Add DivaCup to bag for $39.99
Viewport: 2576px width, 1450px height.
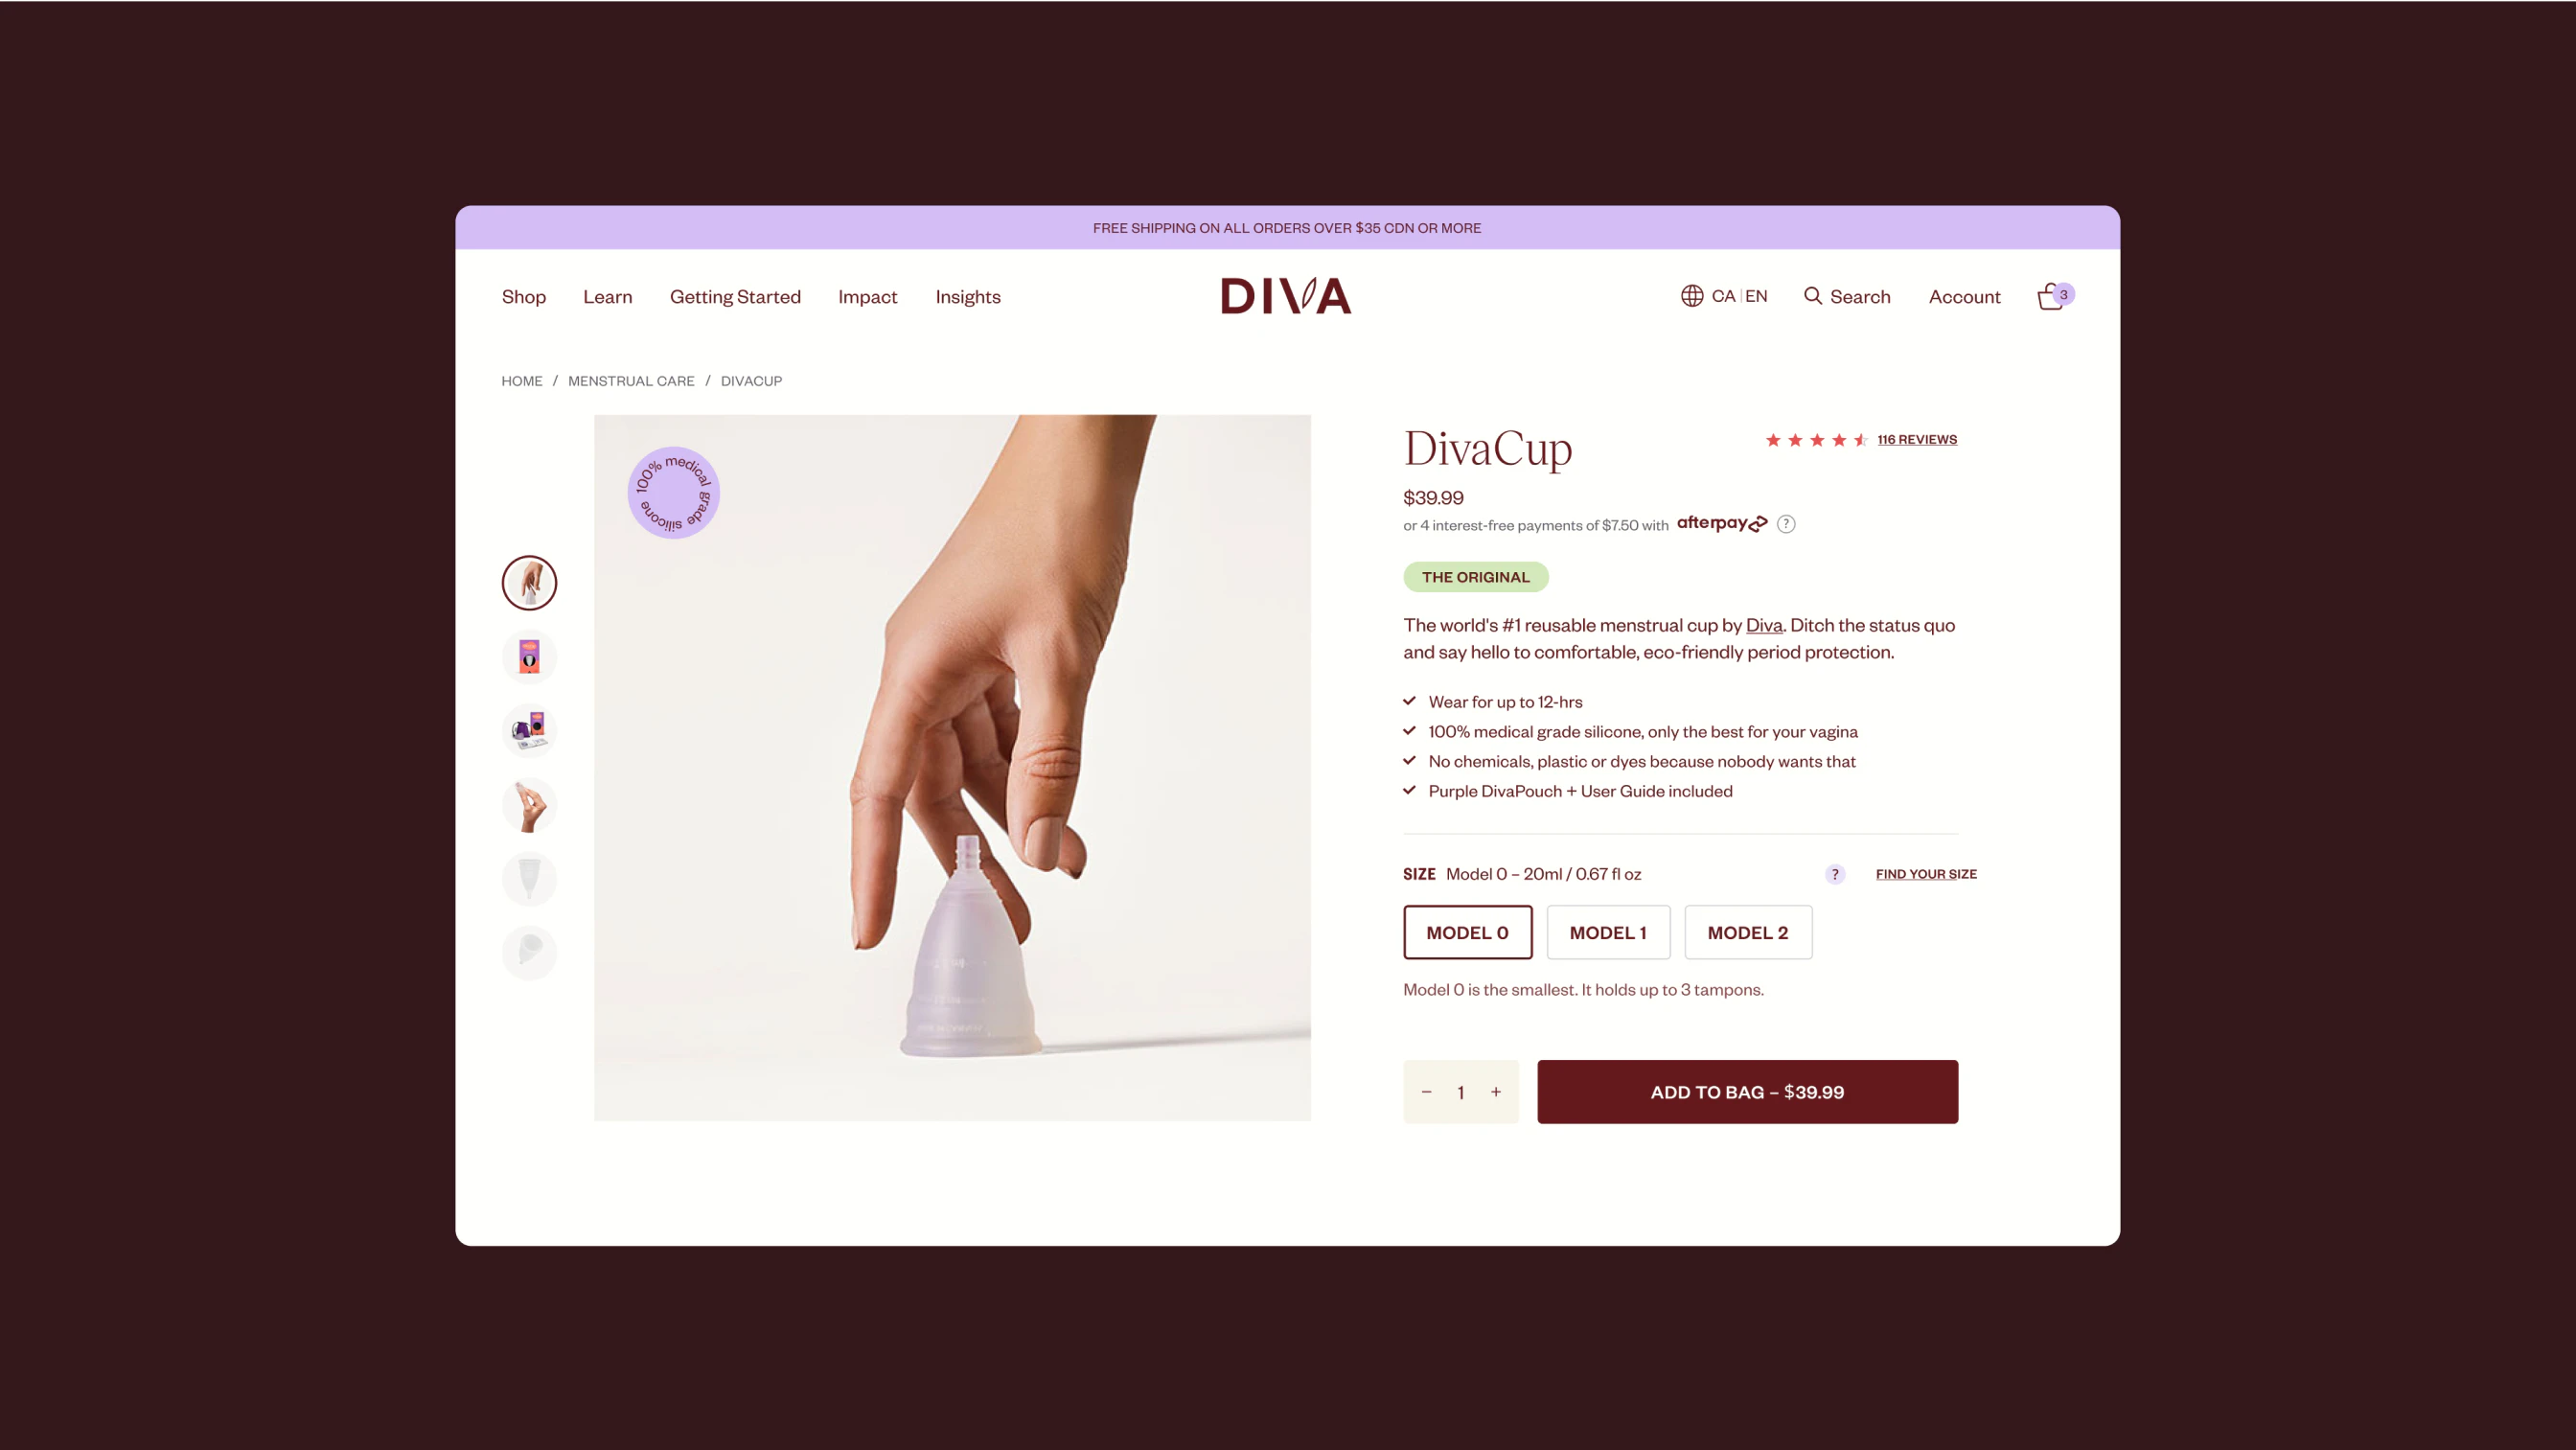coord(1747,1092)
